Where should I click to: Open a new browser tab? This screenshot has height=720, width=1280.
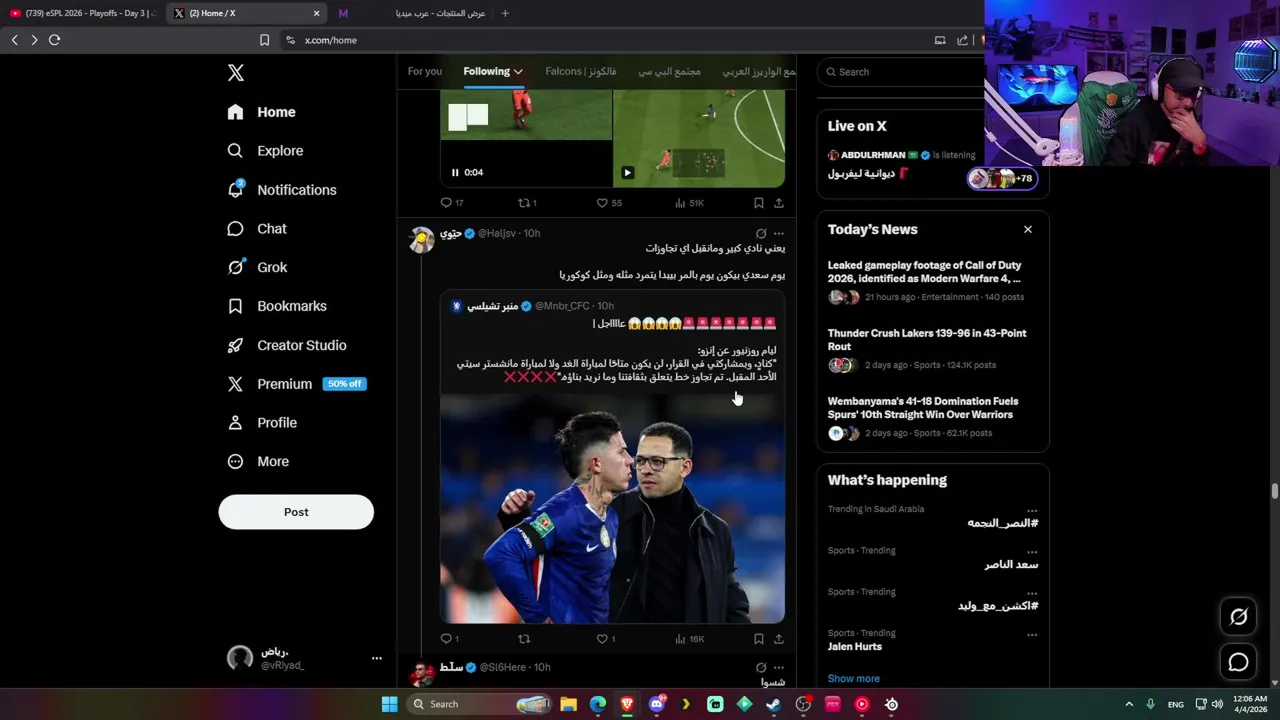pyautogui.click(x=505, y=13)
